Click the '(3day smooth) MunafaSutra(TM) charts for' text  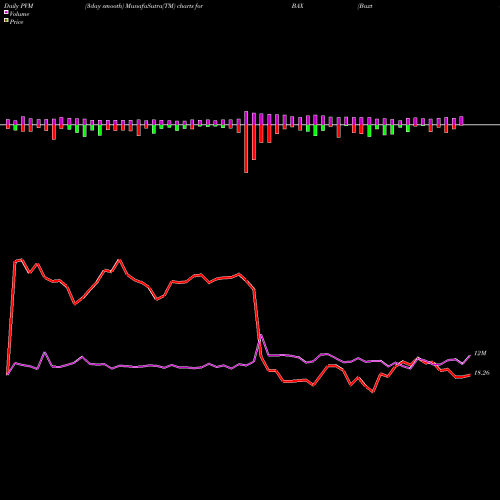144,6
